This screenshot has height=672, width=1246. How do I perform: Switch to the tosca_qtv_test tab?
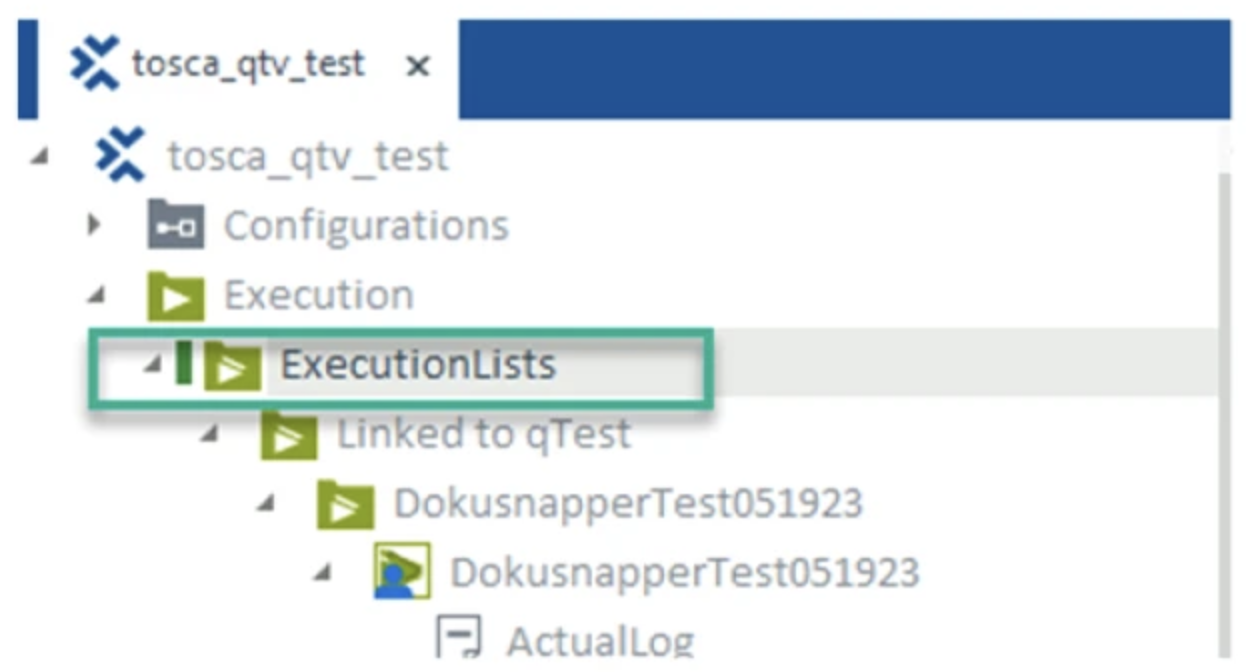tap(248, 64)
